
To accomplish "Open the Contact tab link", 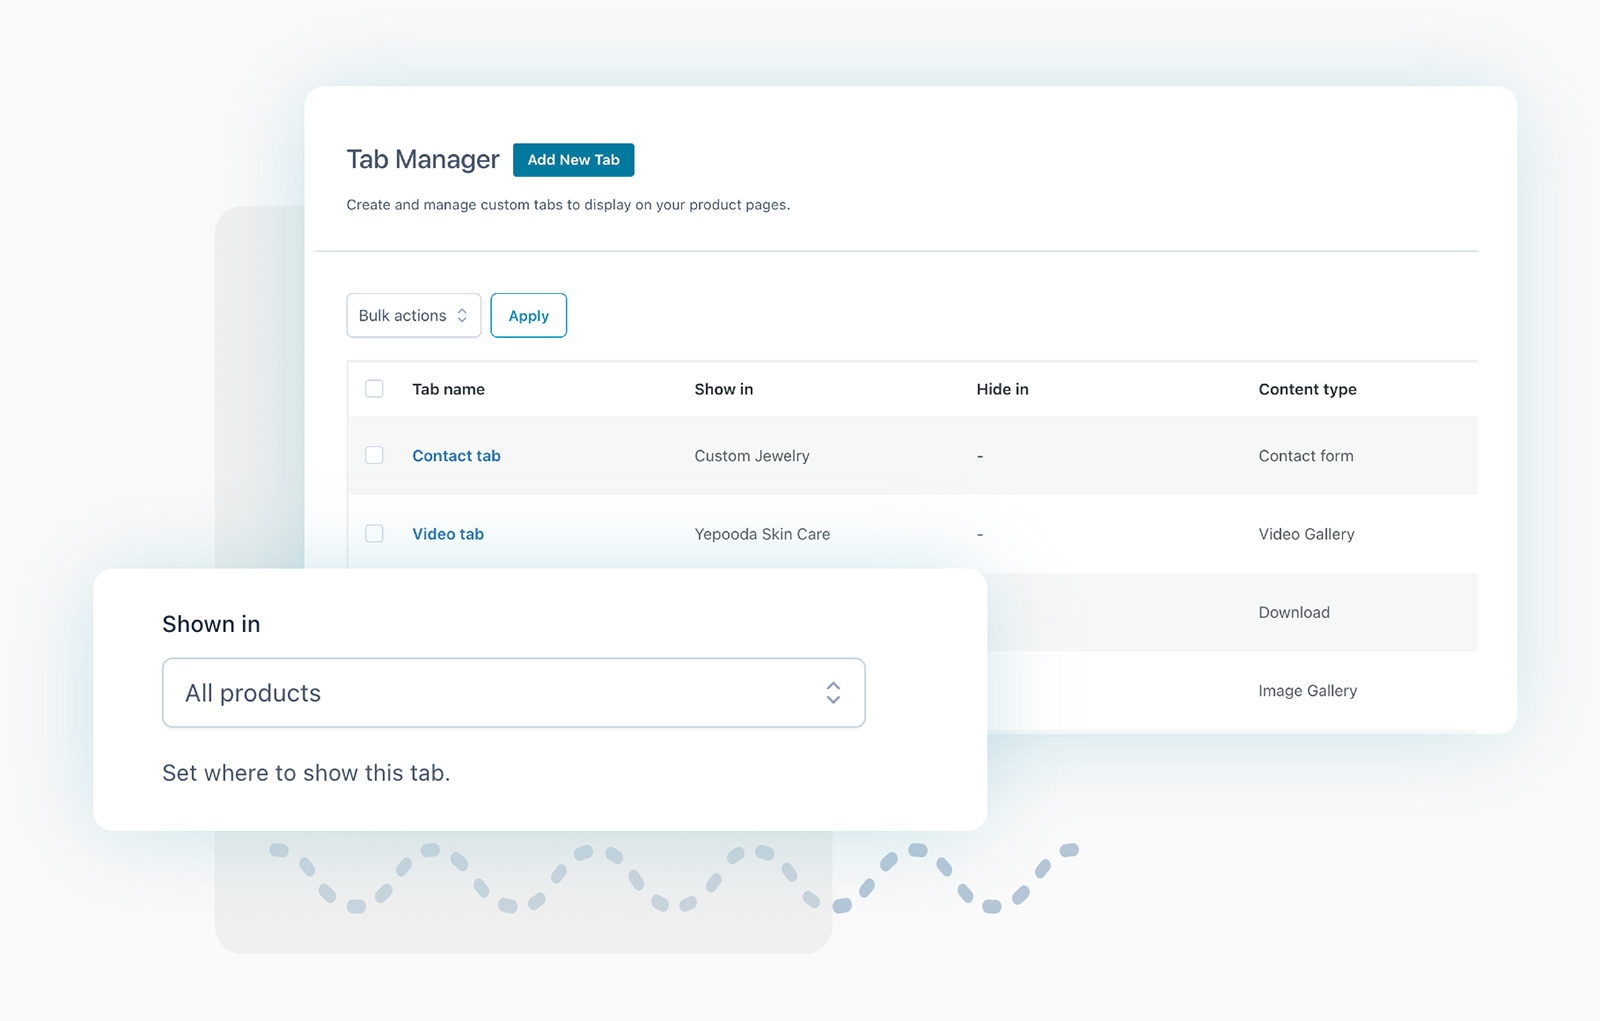I will (455, 455).
